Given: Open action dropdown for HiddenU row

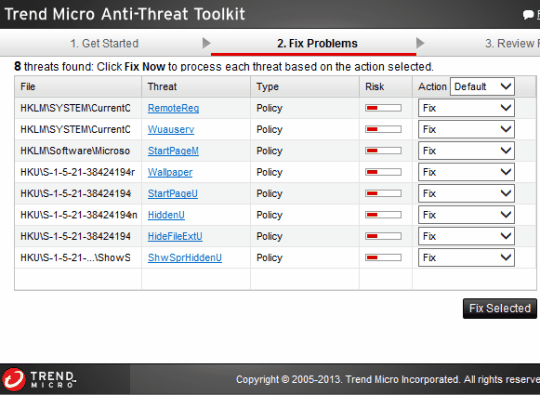Looking at the screenshot, I should click(466, 215).
